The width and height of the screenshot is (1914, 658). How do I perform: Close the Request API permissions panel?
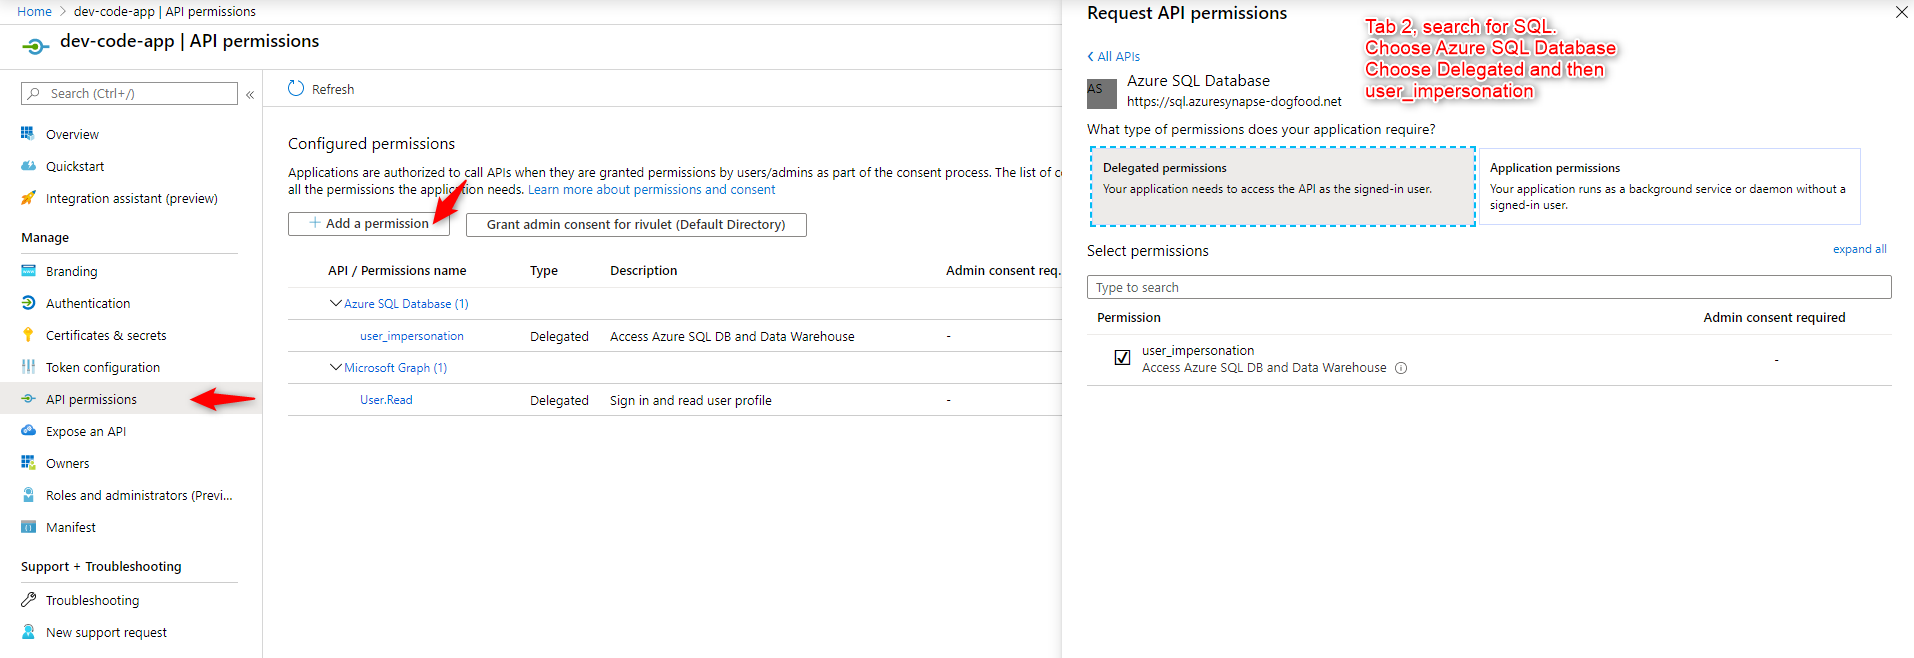tap(1901, 12)
